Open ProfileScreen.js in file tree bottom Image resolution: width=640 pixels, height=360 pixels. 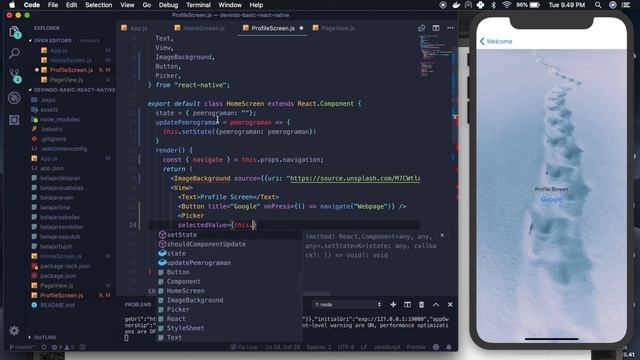61,296
